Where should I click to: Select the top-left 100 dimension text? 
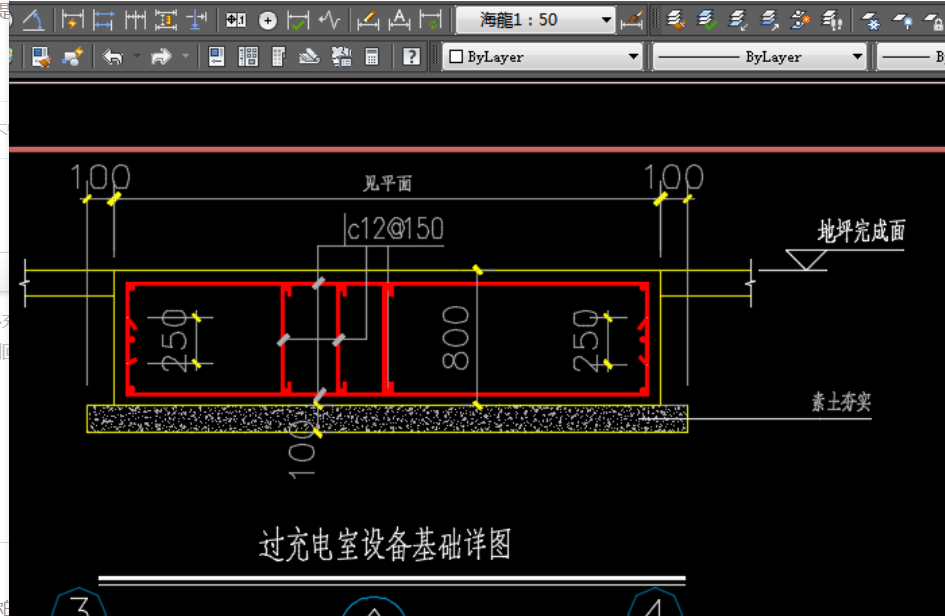(101, 178)
